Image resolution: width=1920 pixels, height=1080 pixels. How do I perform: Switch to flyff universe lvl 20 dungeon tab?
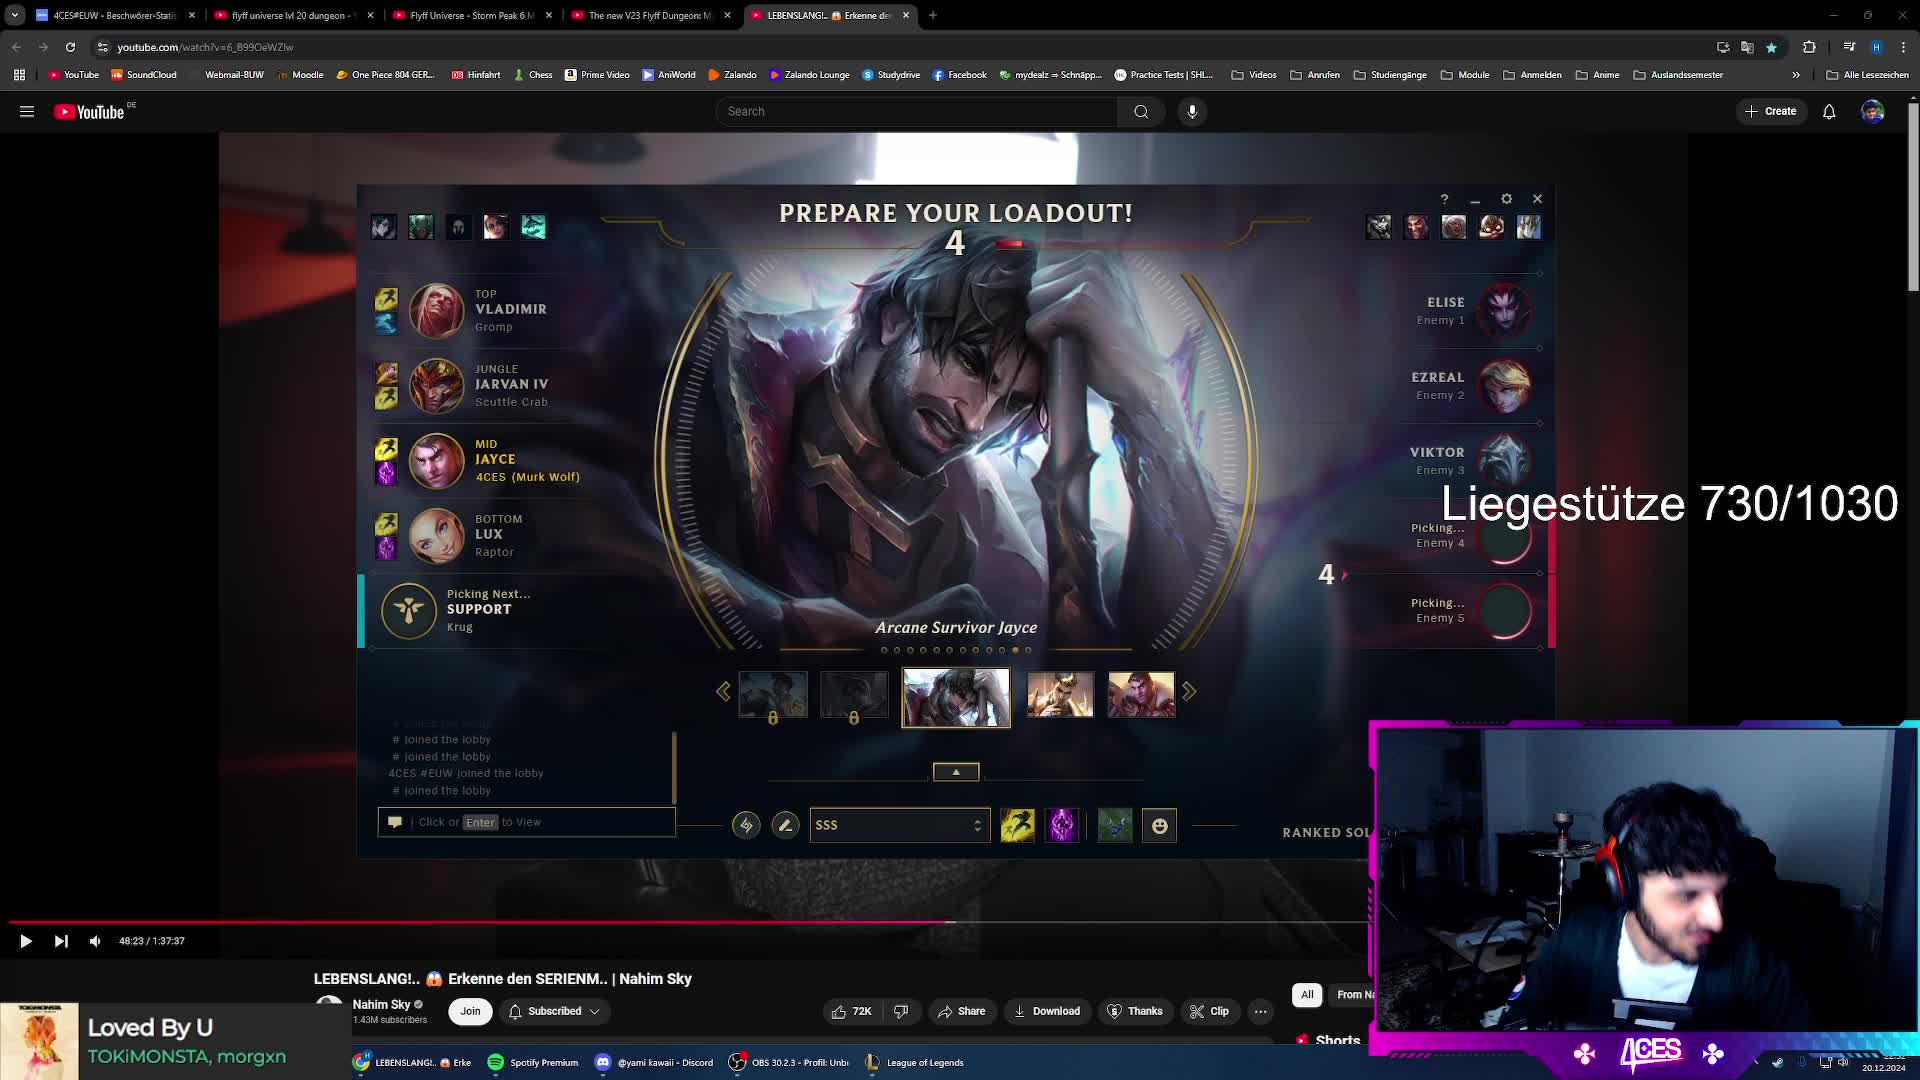point(293,15)
